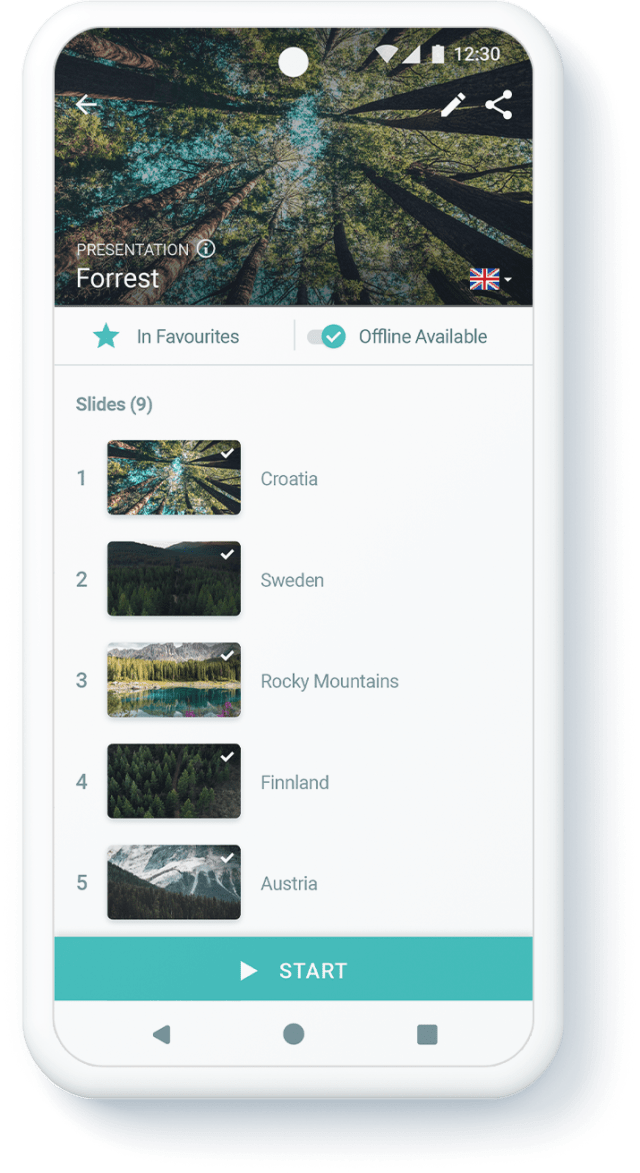
Task: Open presentation info circle icon
Action: [x=206, y=249]
